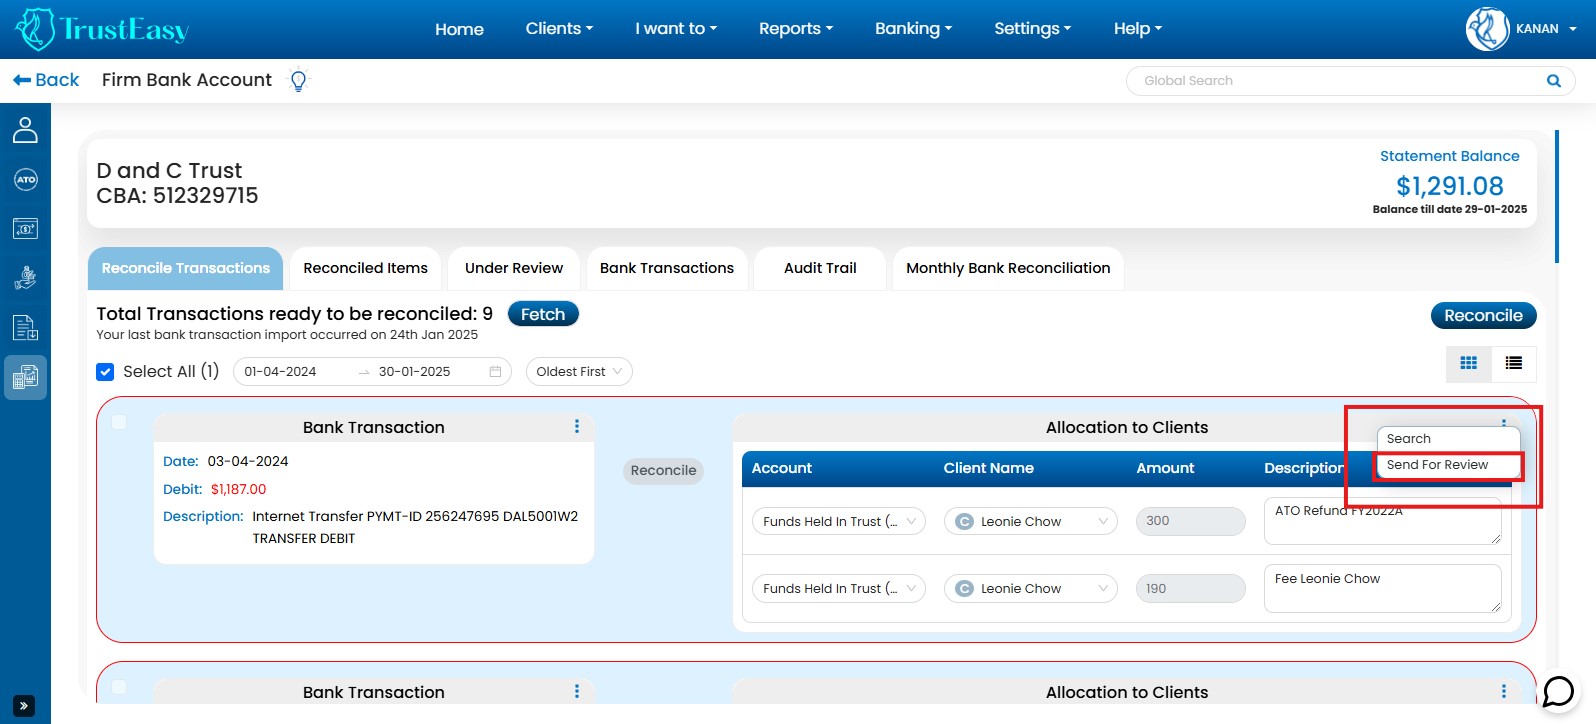Uncheck the Select All checkbox

[x=105, y=372]
